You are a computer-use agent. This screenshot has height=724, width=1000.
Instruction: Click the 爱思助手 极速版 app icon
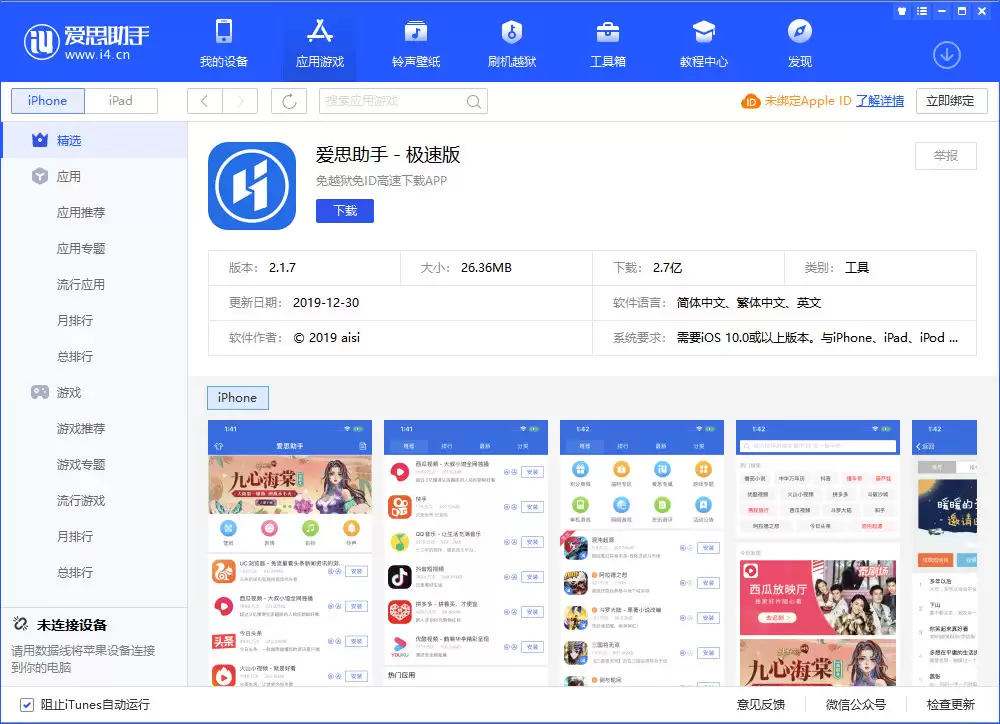pos(252,186)
